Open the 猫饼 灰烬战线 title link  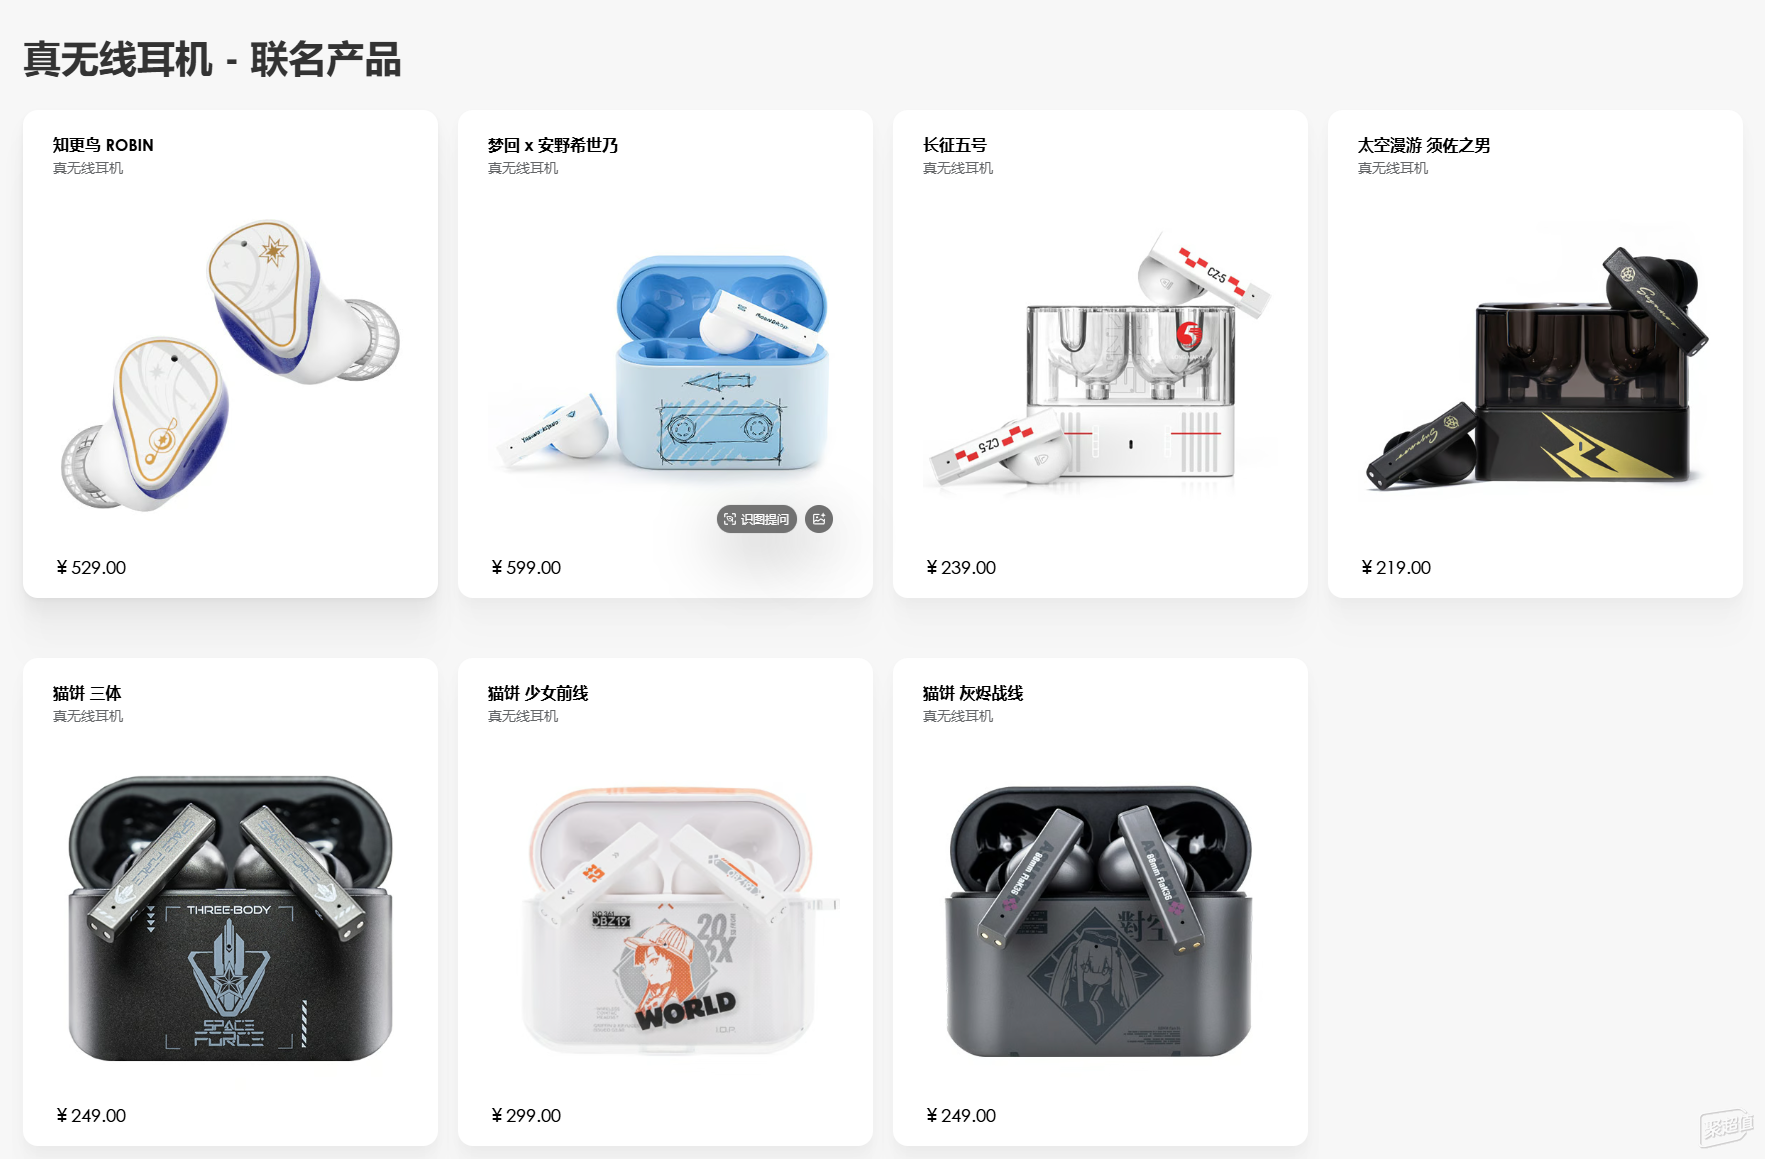(x=973, y=693)
